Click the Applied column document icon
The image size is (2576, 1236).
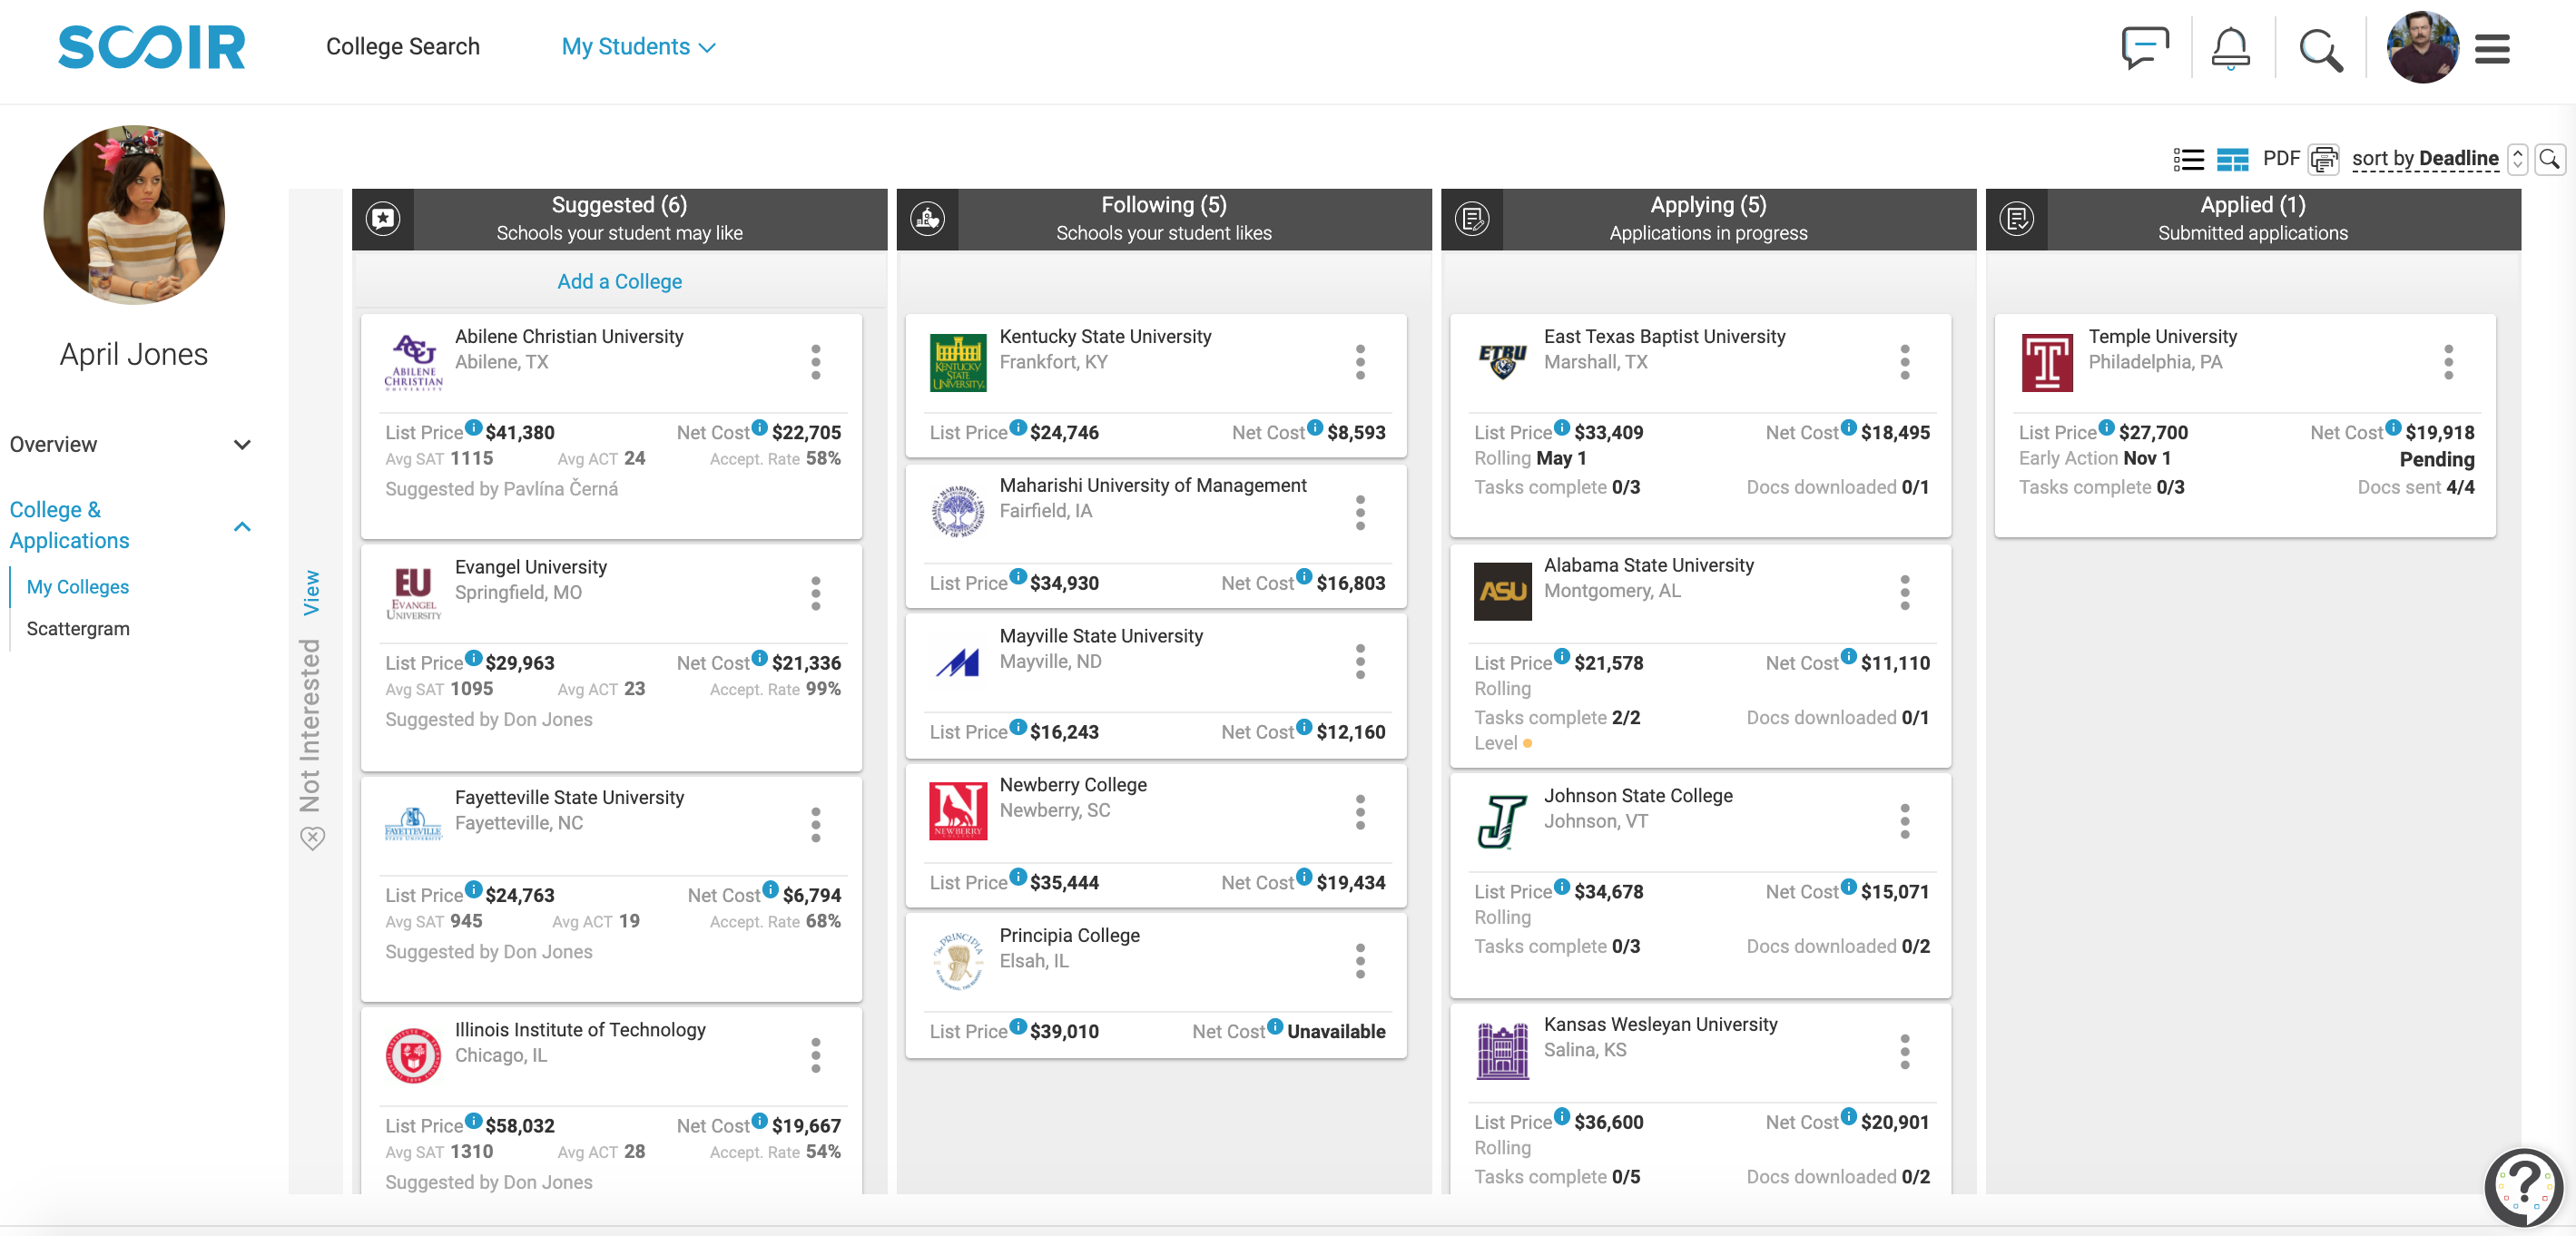coord(2016,218)
